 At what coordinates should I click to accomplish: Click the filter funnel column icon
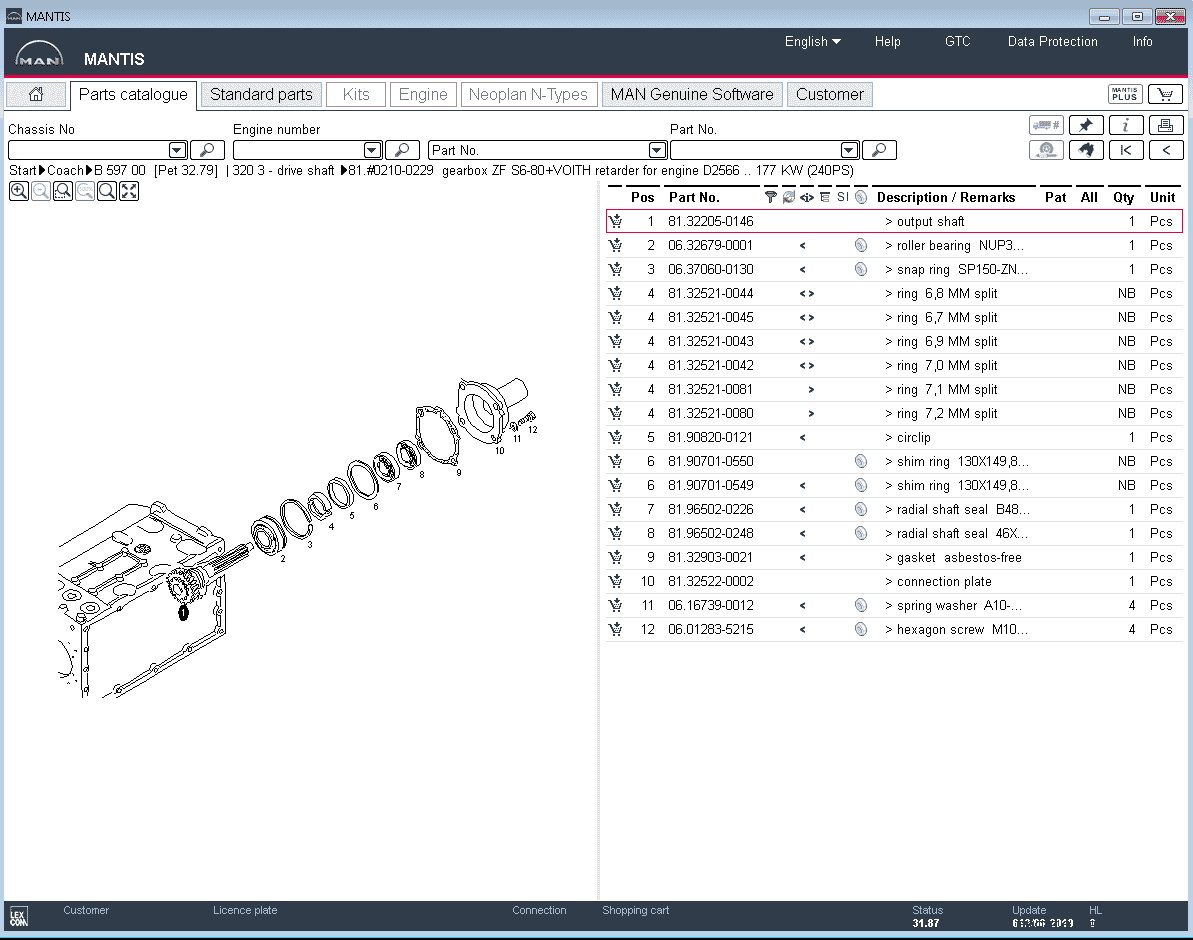[771, 197]
